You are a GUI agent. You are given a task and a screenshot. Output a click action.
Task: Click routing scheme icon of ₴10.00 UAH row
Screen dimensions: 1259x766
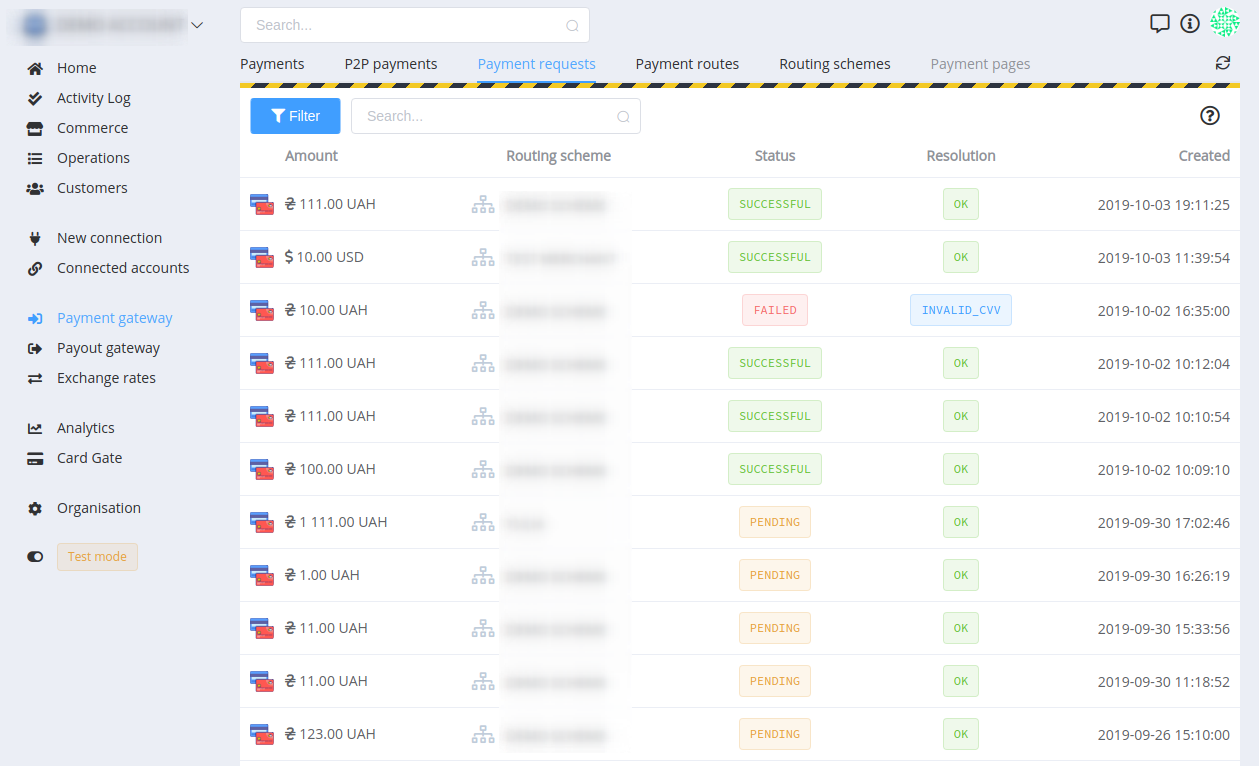(483, 310)
